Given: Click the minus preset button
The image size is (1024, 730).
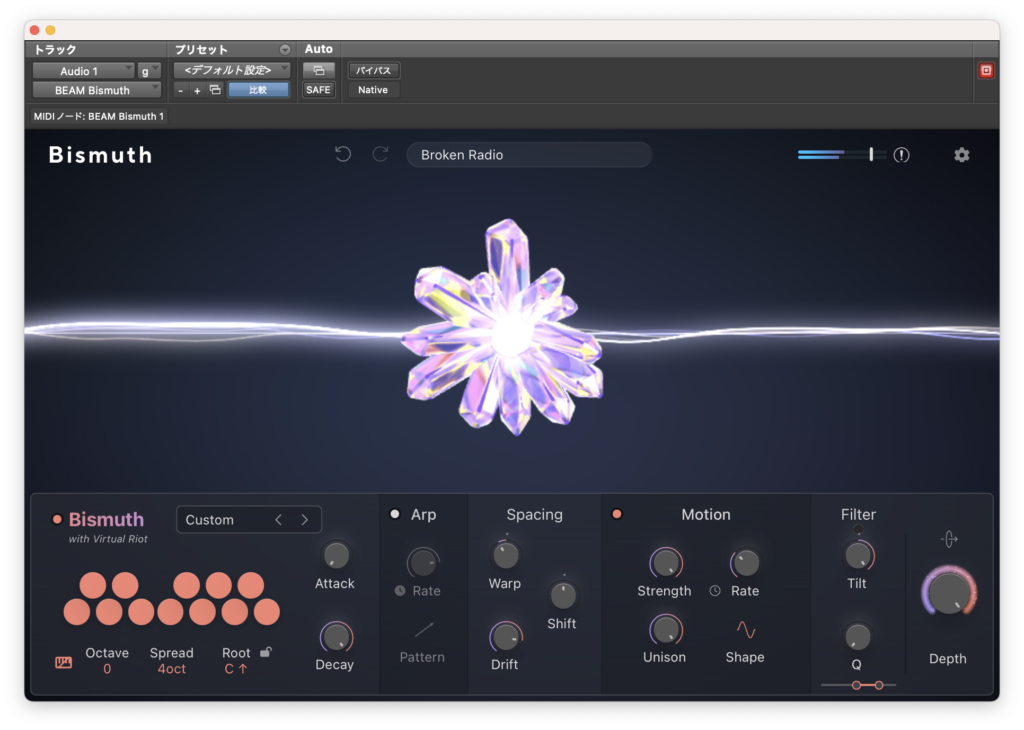Looking at the screenshot, I should click(x=180, y=91).
